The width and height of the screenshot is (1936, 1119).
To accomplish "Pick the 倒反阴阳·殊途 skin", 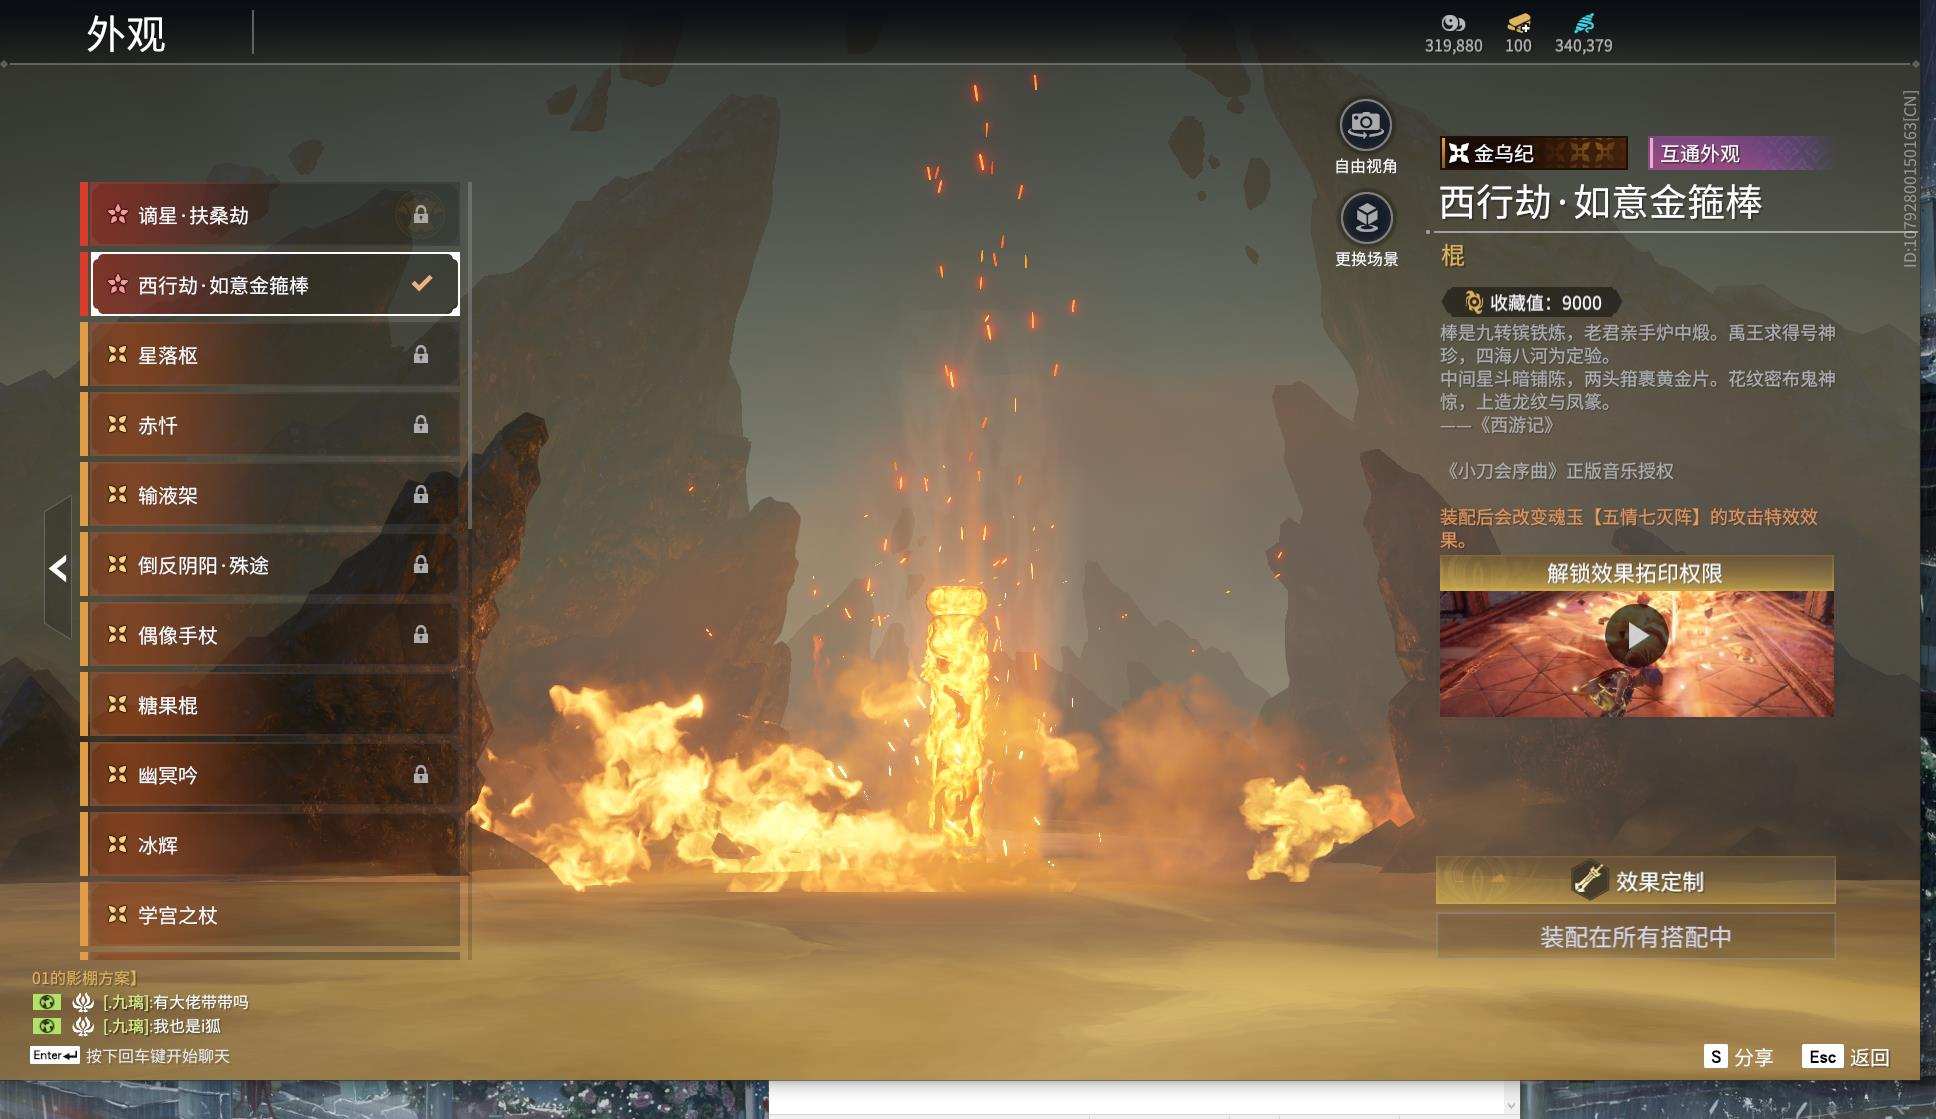I will tap(270, 565).
